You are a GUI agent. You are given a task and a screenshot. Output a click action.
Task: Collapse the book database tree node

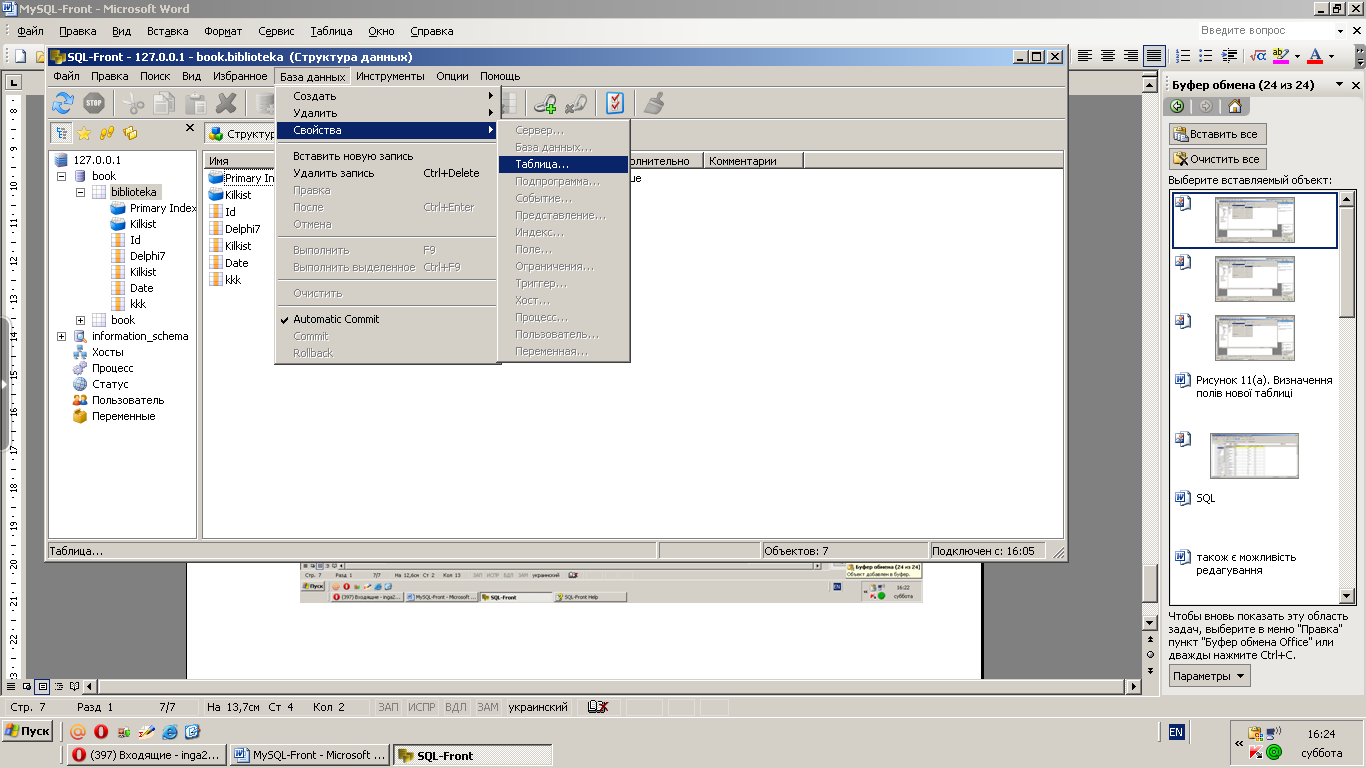pos(62,176)
